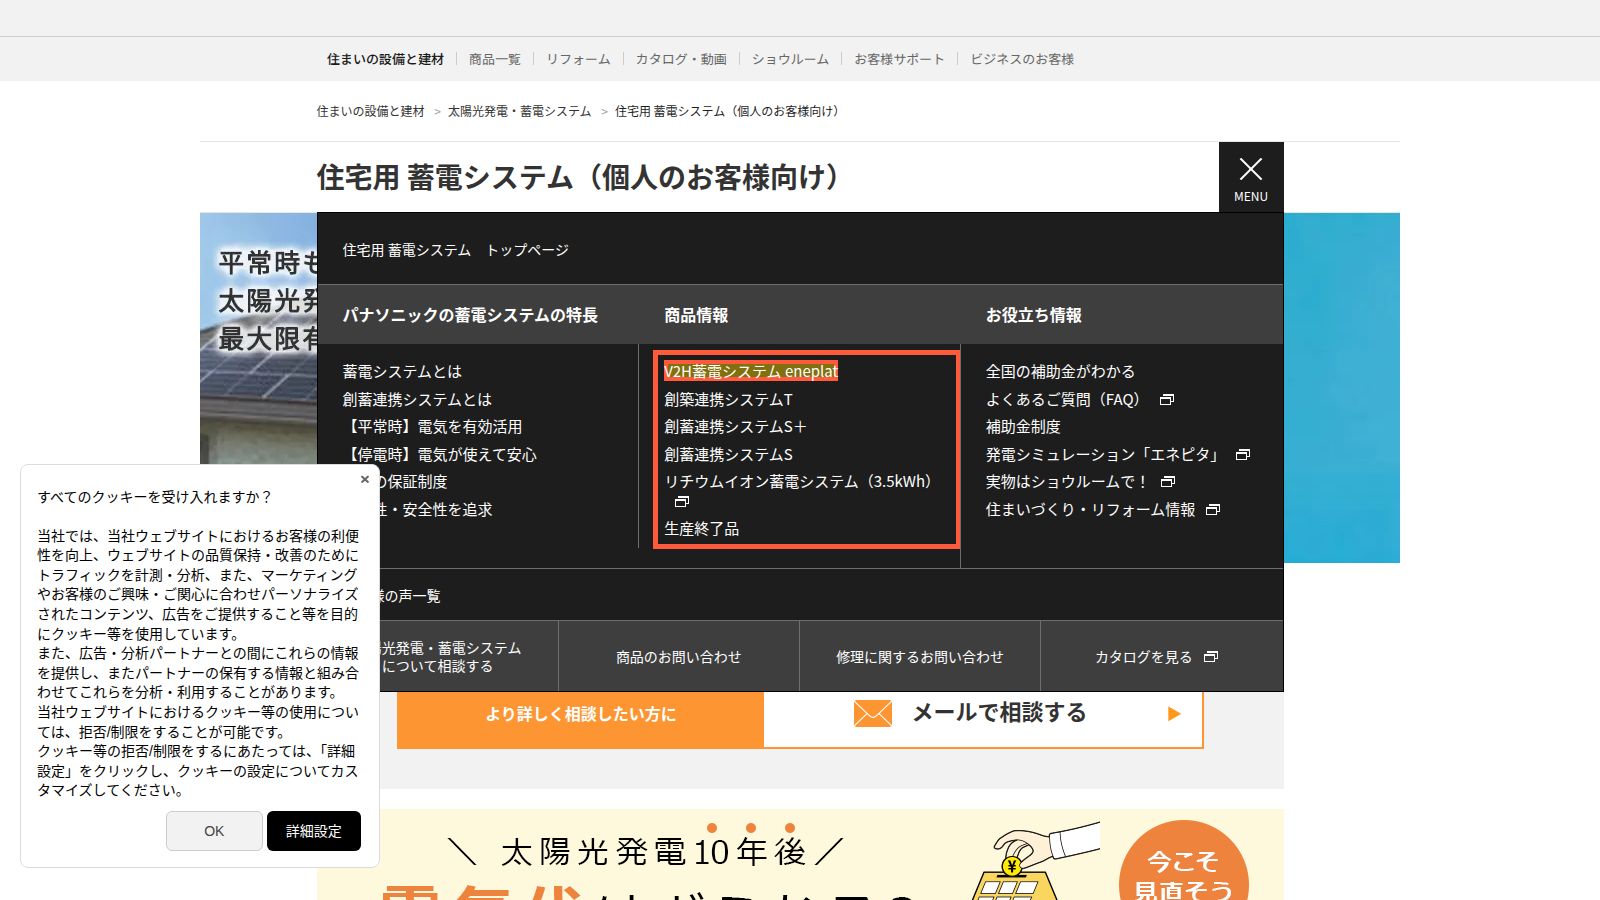Click 今こそ見直そう orange circle
This screenshot has height=900, width=1600.
(x=1183, y=861)
